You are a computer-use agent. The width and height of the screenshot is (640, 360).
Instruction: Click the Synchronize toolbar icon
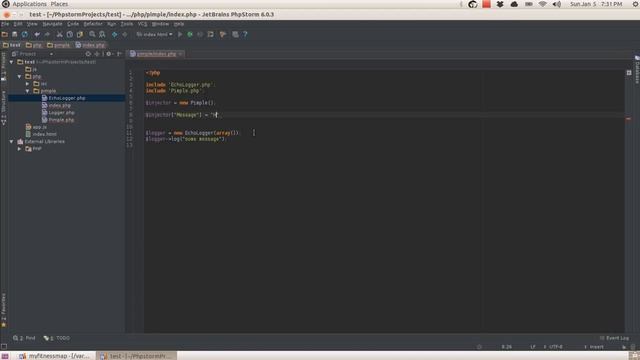[x=25, y=35]
